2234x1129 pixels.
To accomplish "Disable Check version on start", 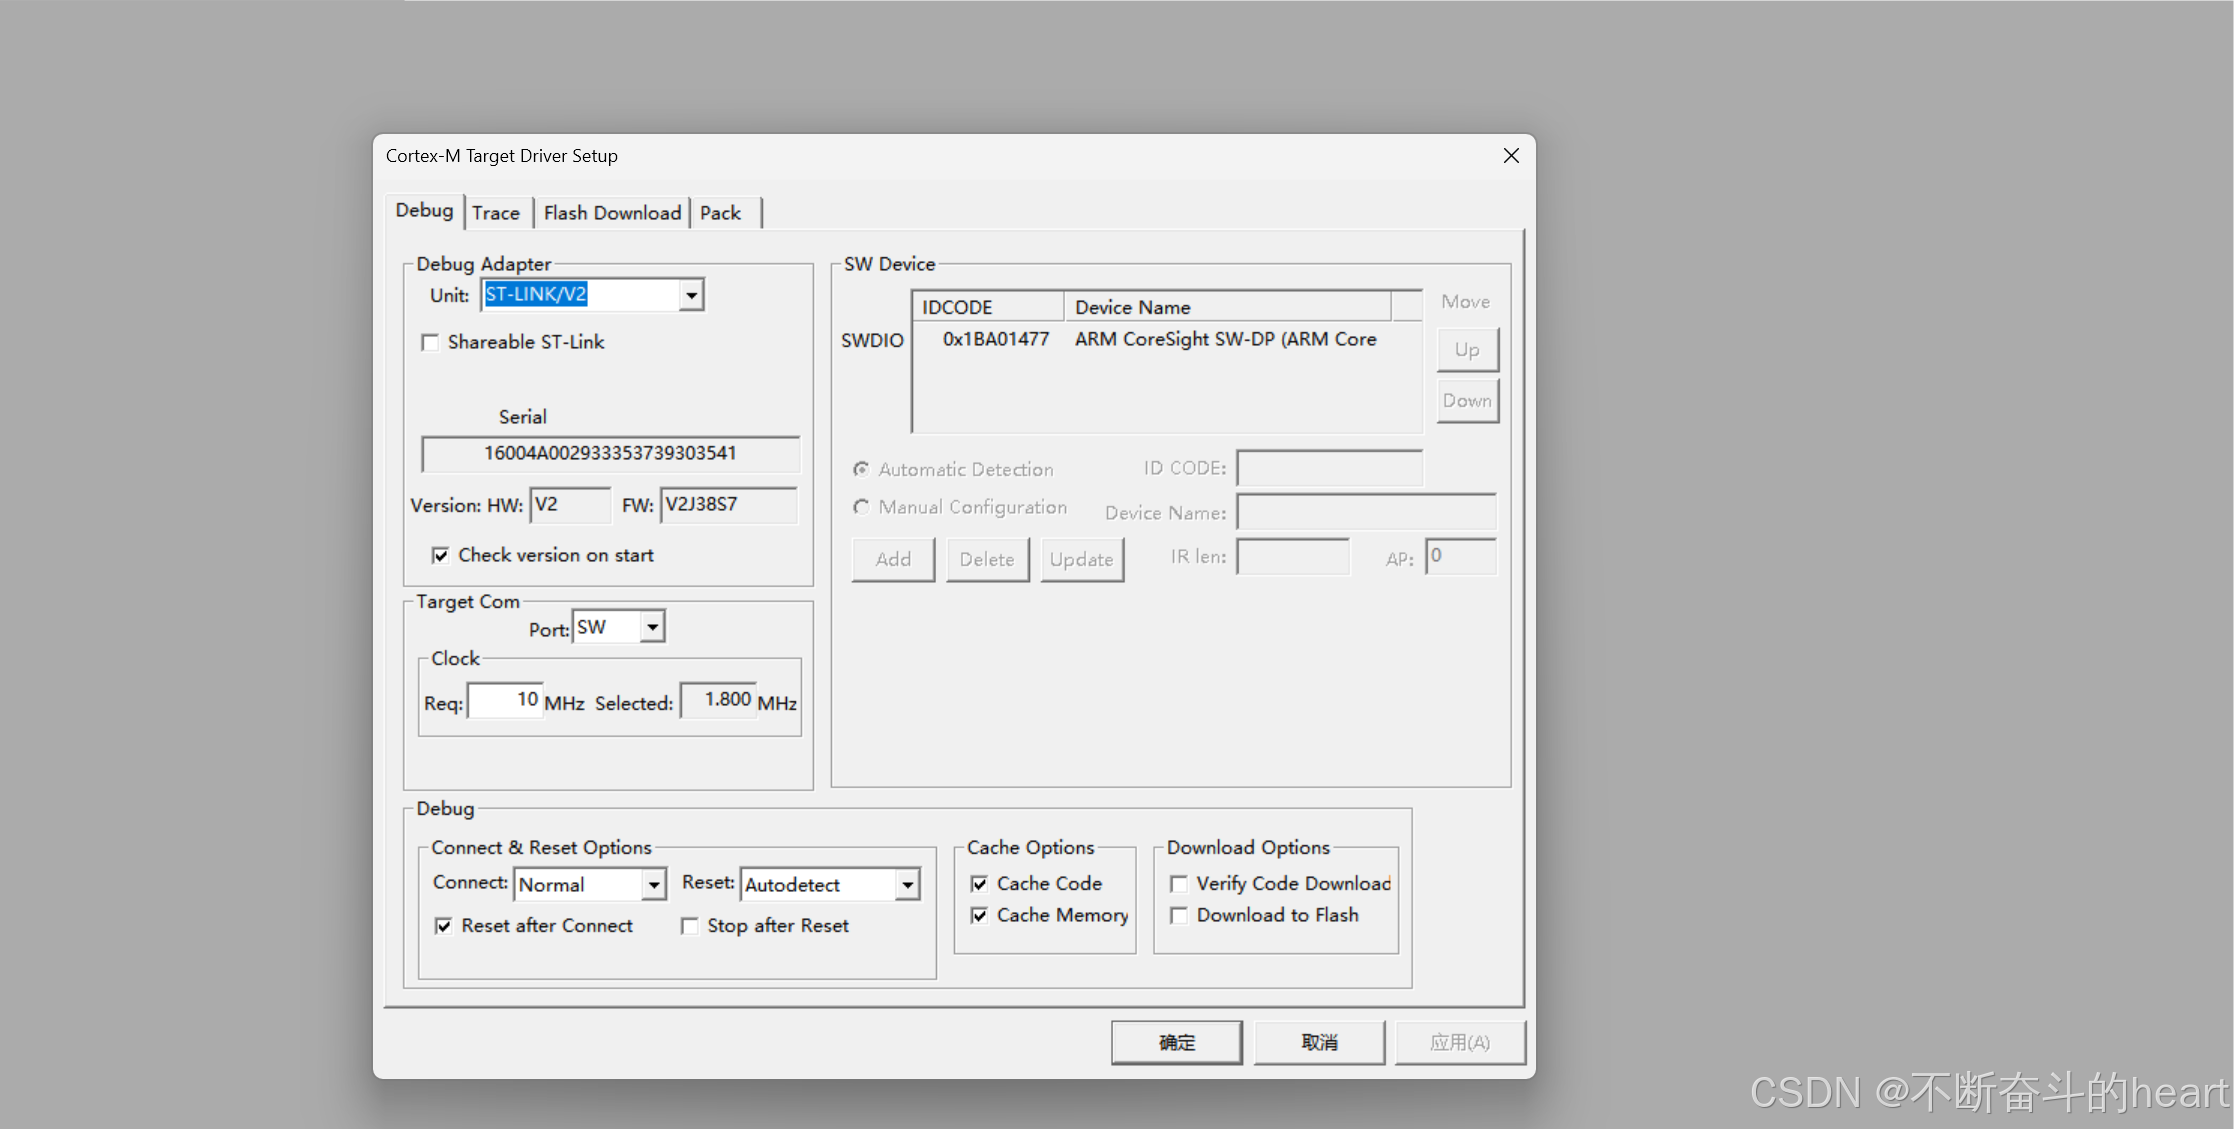I will [x=440, y=555].
